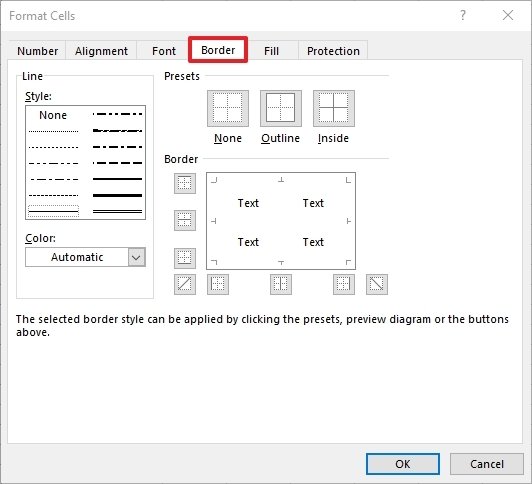Toggle the inside horizontal border button
The image size is (532, 484).
coord(185,220)
